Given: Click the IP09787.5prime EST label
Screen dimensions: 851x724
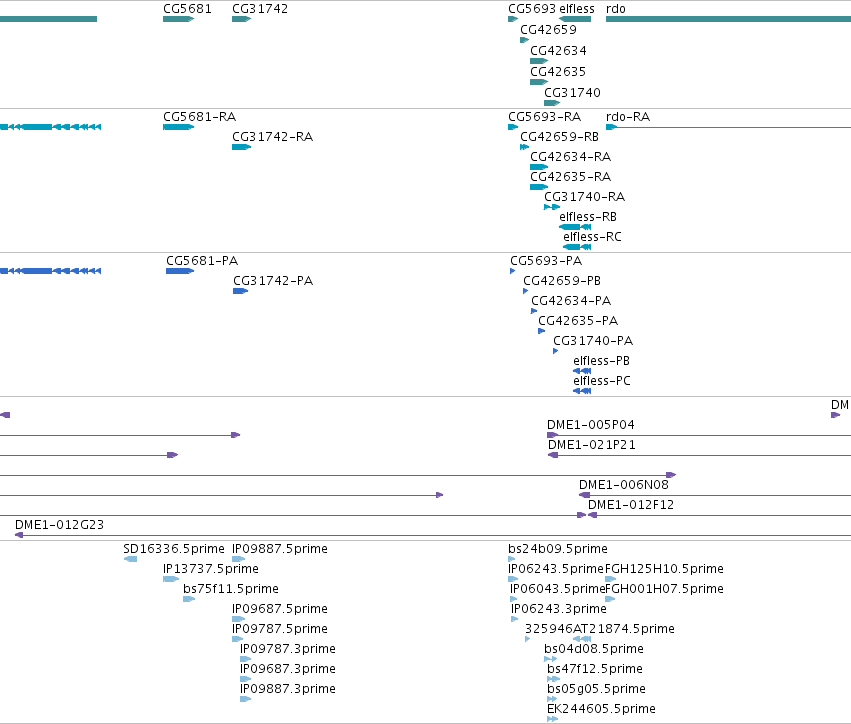Looking at the screenshot, I should coord(280,630).
